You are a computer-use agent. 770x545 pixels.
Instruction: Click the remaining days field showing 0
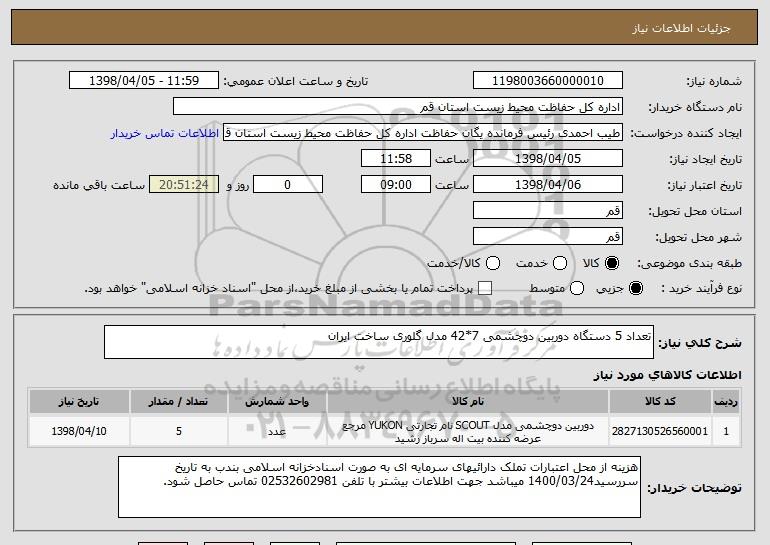point(288,185)
